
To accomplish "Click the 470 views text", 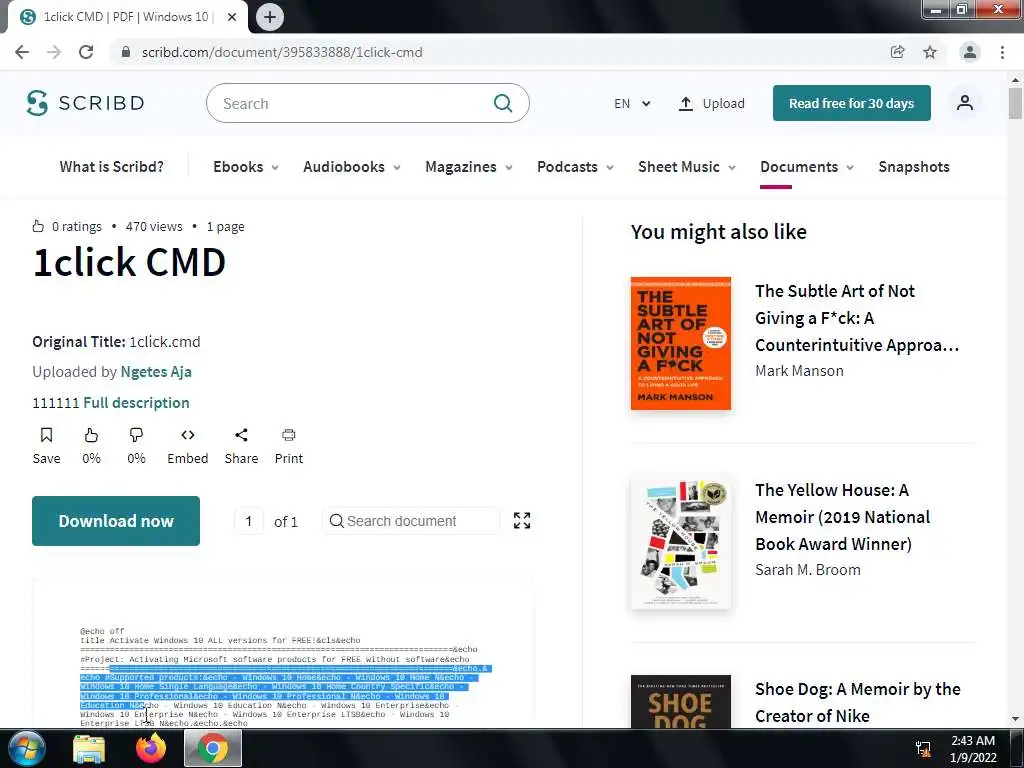I will 154,227.
